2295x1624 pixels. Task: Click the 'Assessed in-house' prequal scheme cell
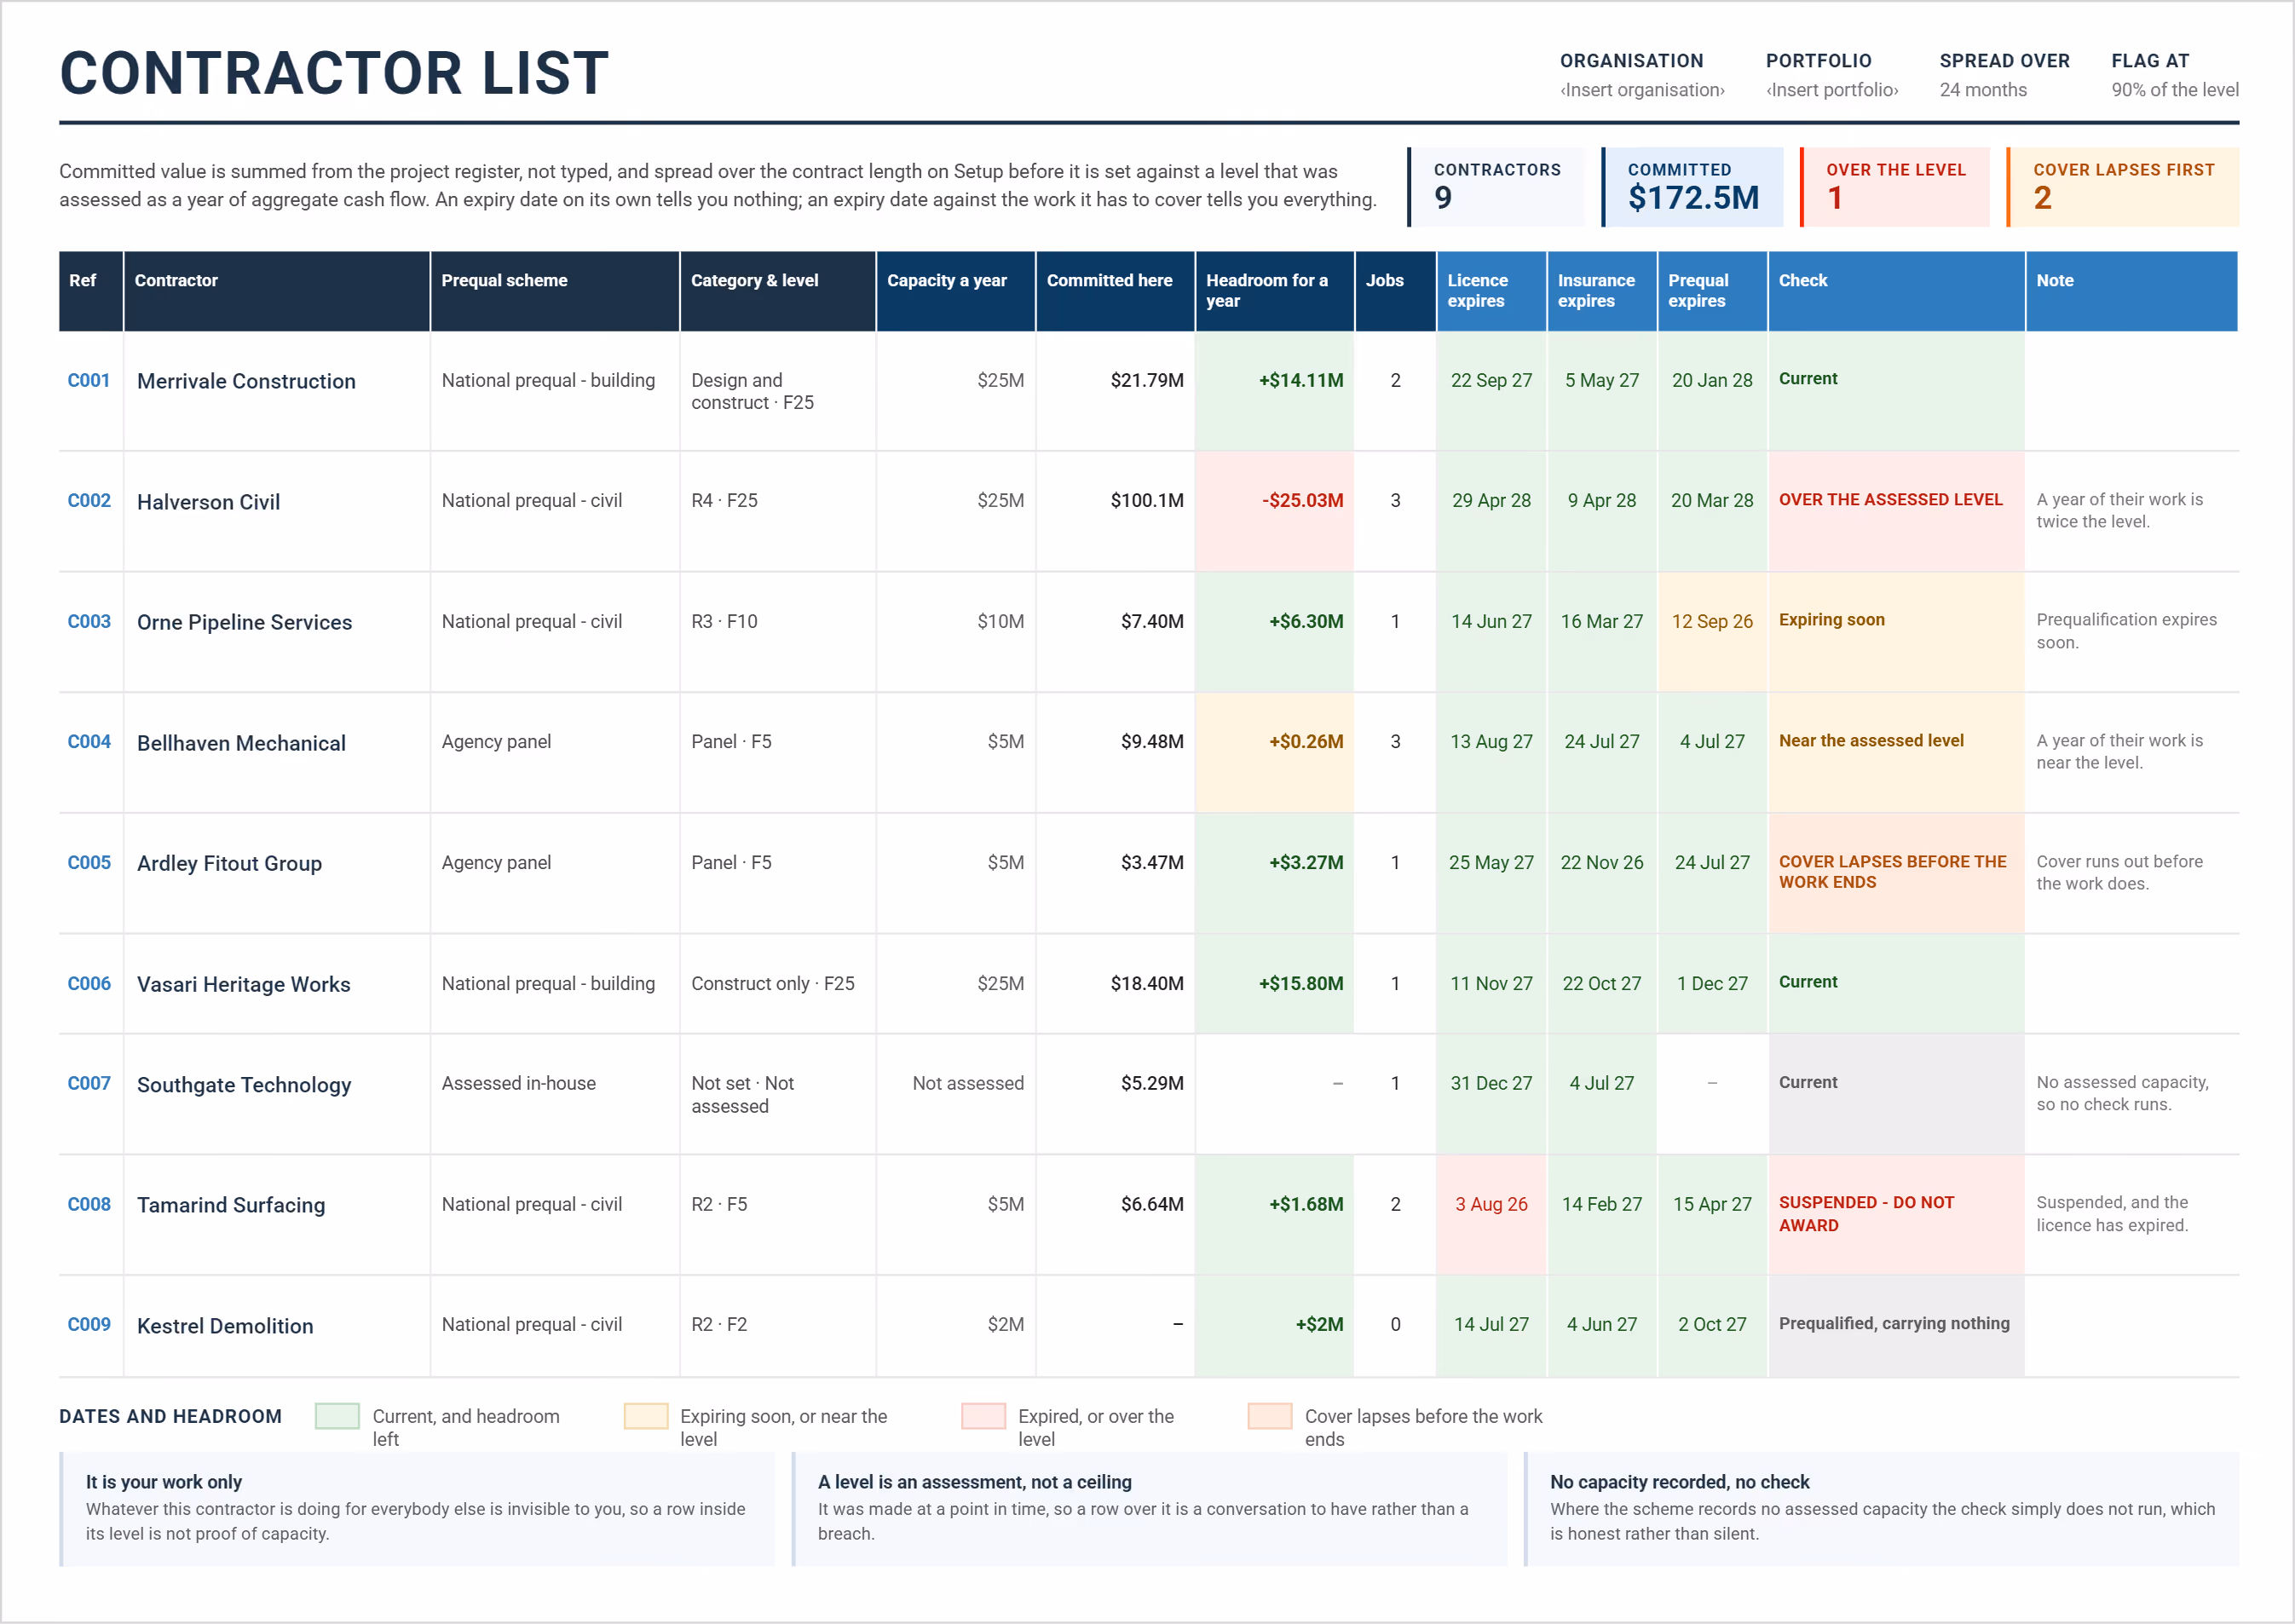[555, 1094]
